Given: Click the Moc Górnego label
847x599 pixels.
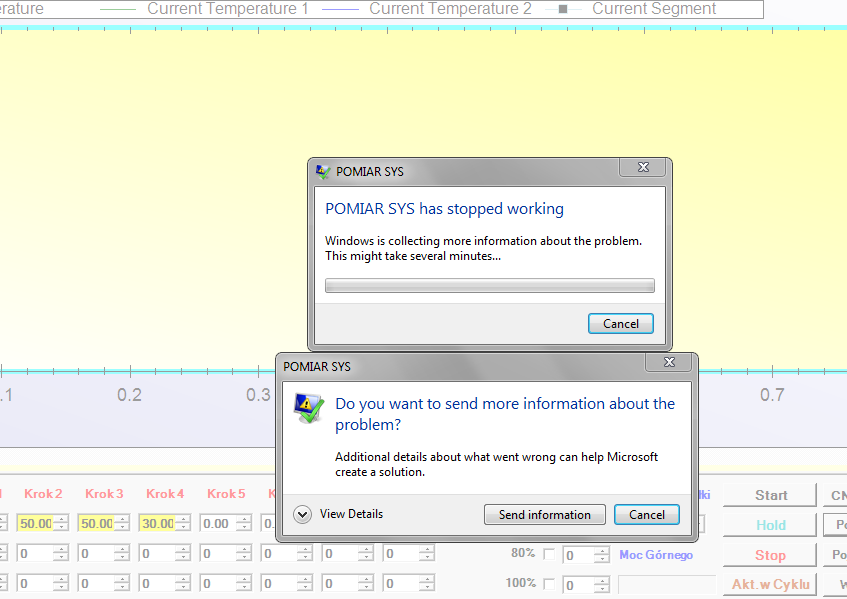Looking at the screenshot, I should (x=656, y=555).
